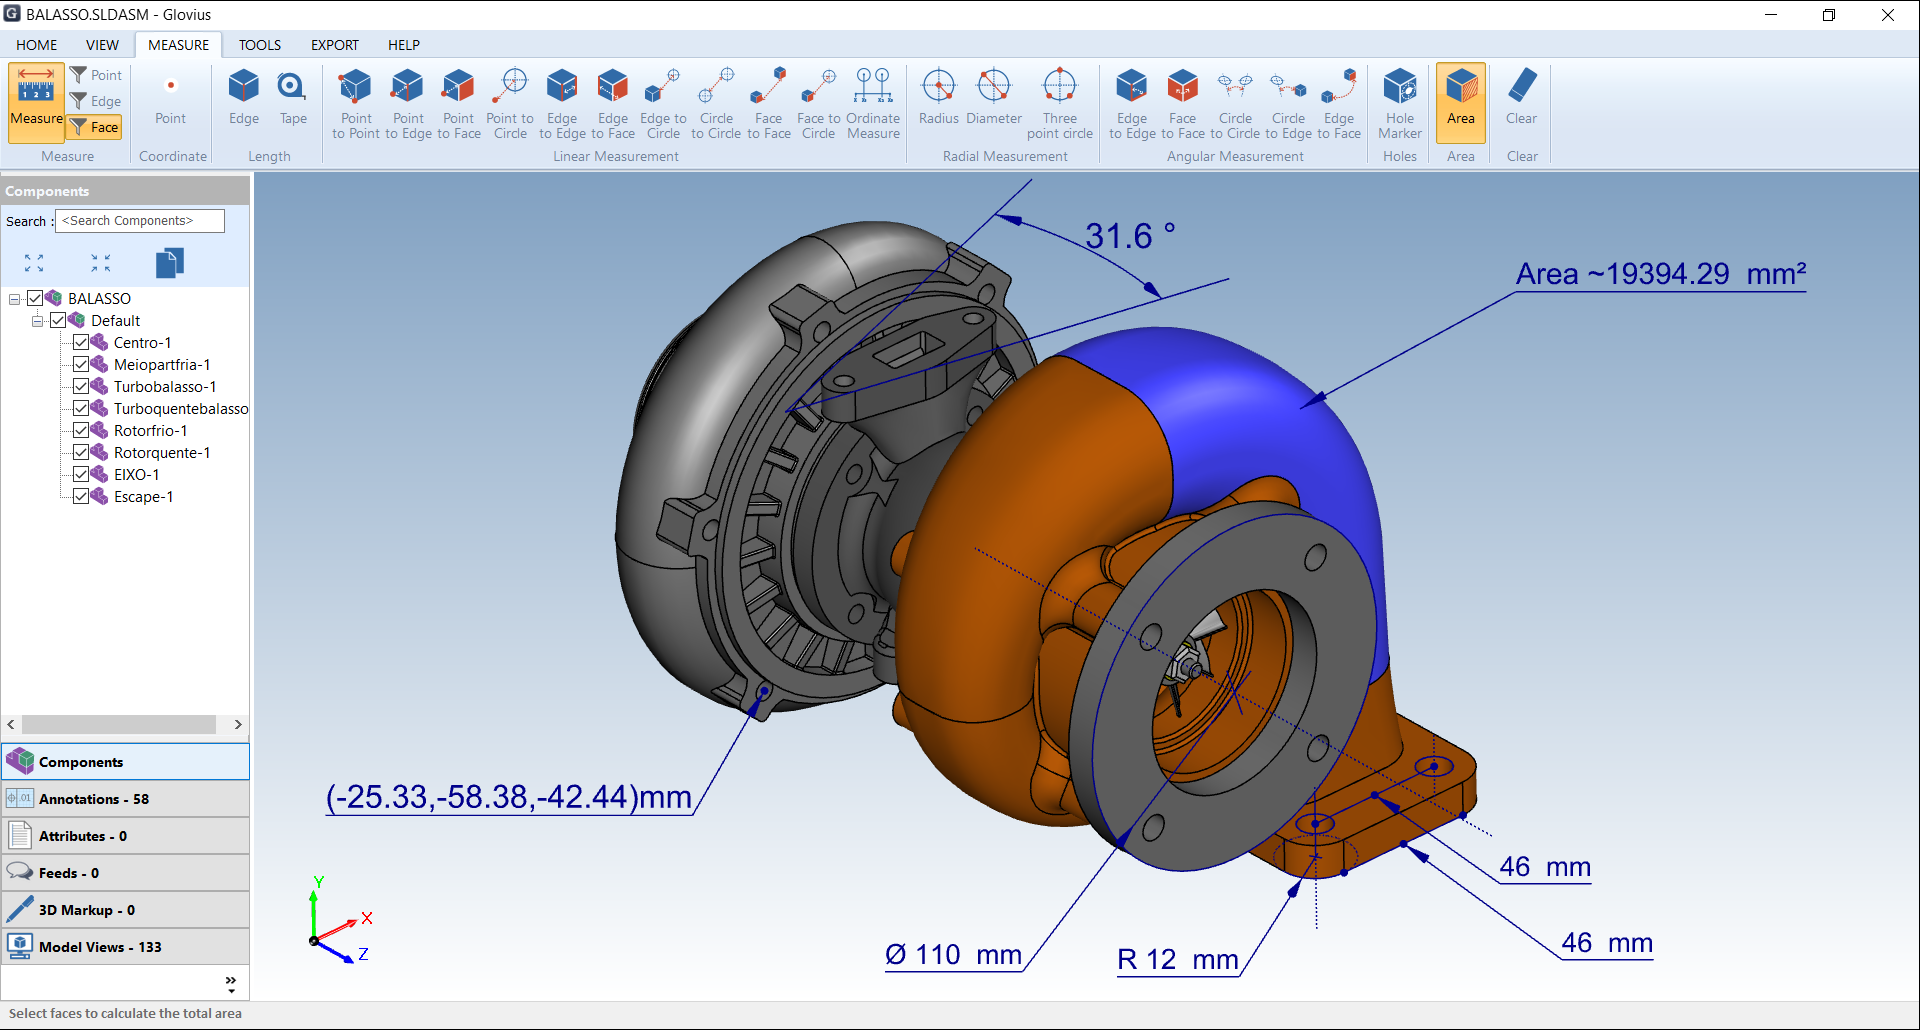The image size is (1920, 1030).
Task: Switch to the EXPORT ribbon tab
Action: [x=335, y=45]
